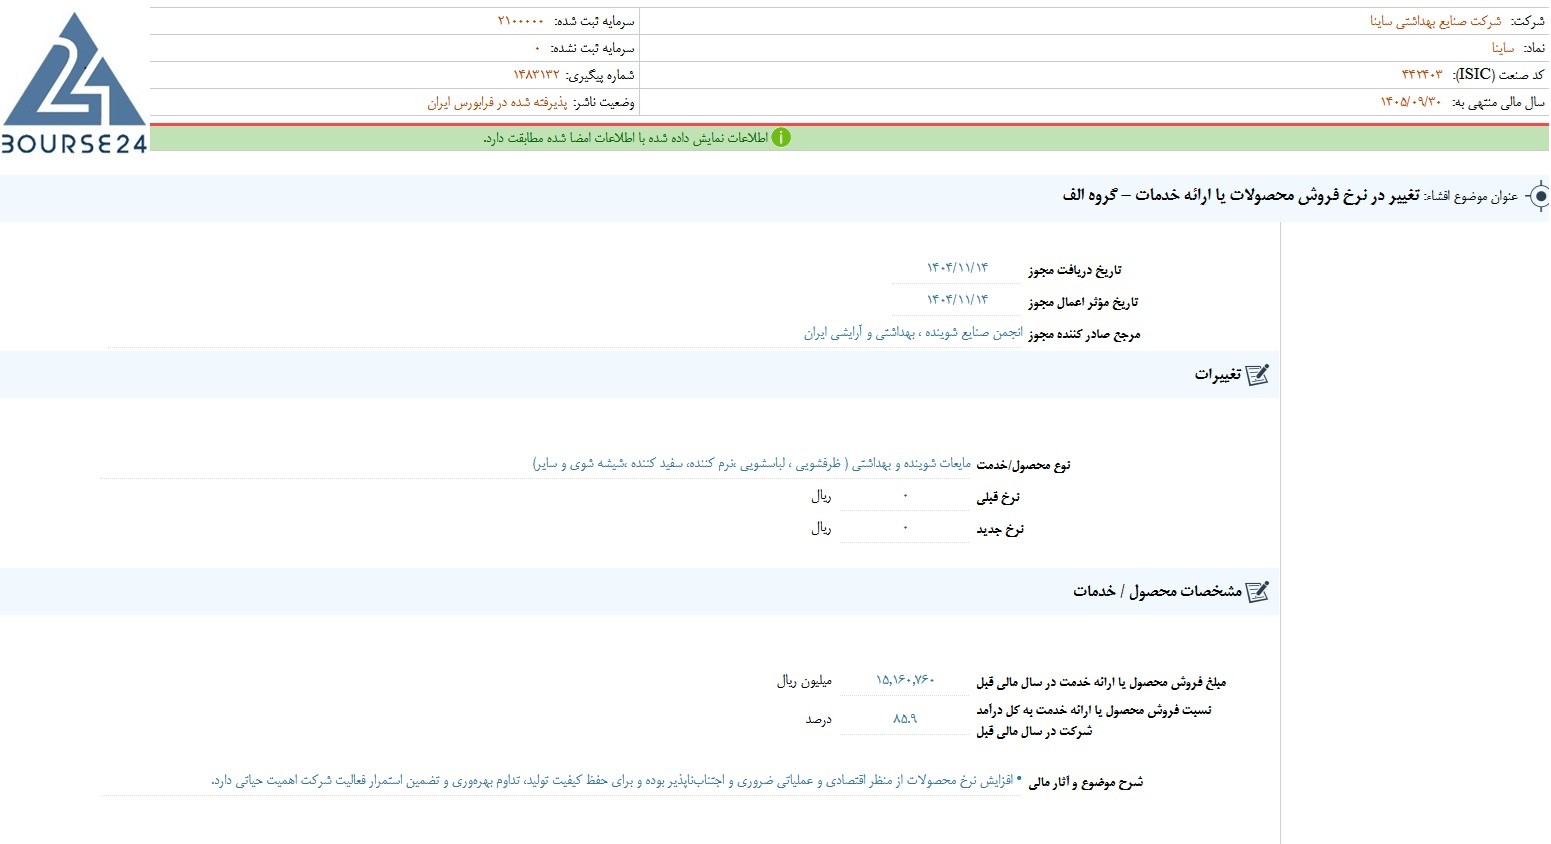This screenshot has height=844, width=1551.
Task: Click the تغییرات section heading
Action: pyautogui.click(x=1217, y=375)
